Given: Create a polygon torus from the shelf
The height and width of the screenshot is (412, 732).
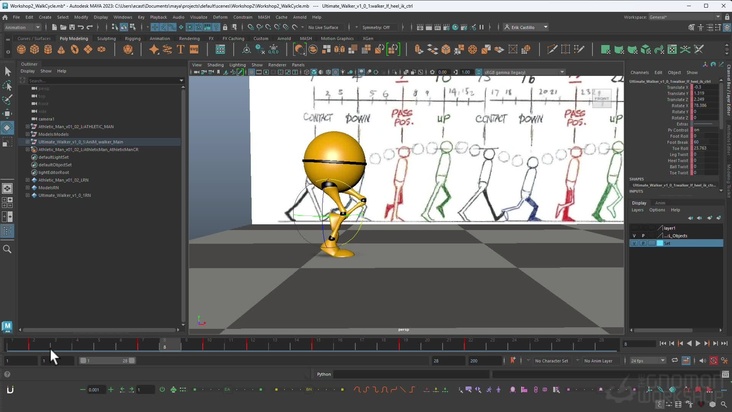Looking at the screenshot, I should [x=75, y=49].
